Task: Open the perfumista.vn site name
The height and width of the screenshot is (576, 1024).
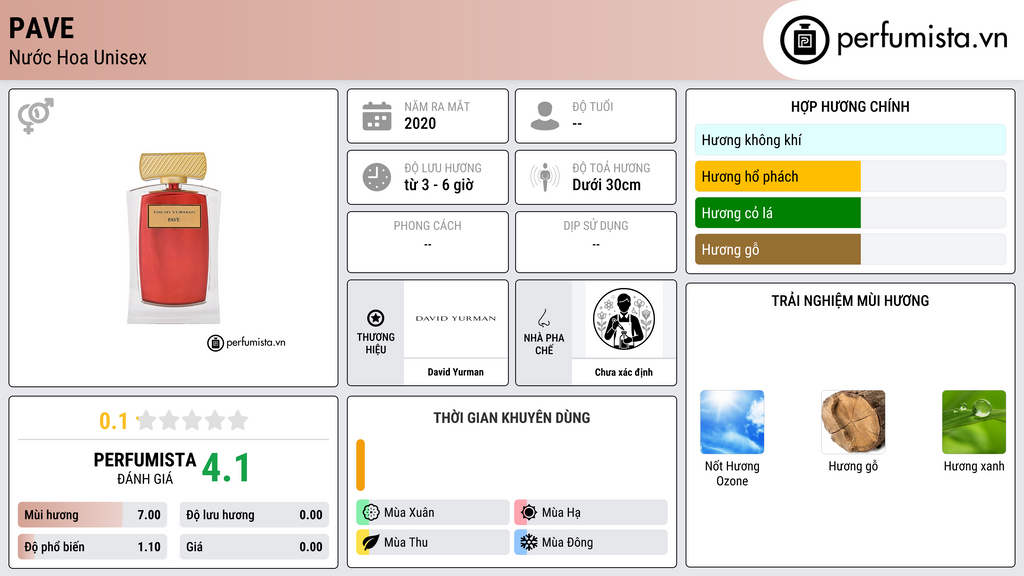Action: (x=922, y=39)
